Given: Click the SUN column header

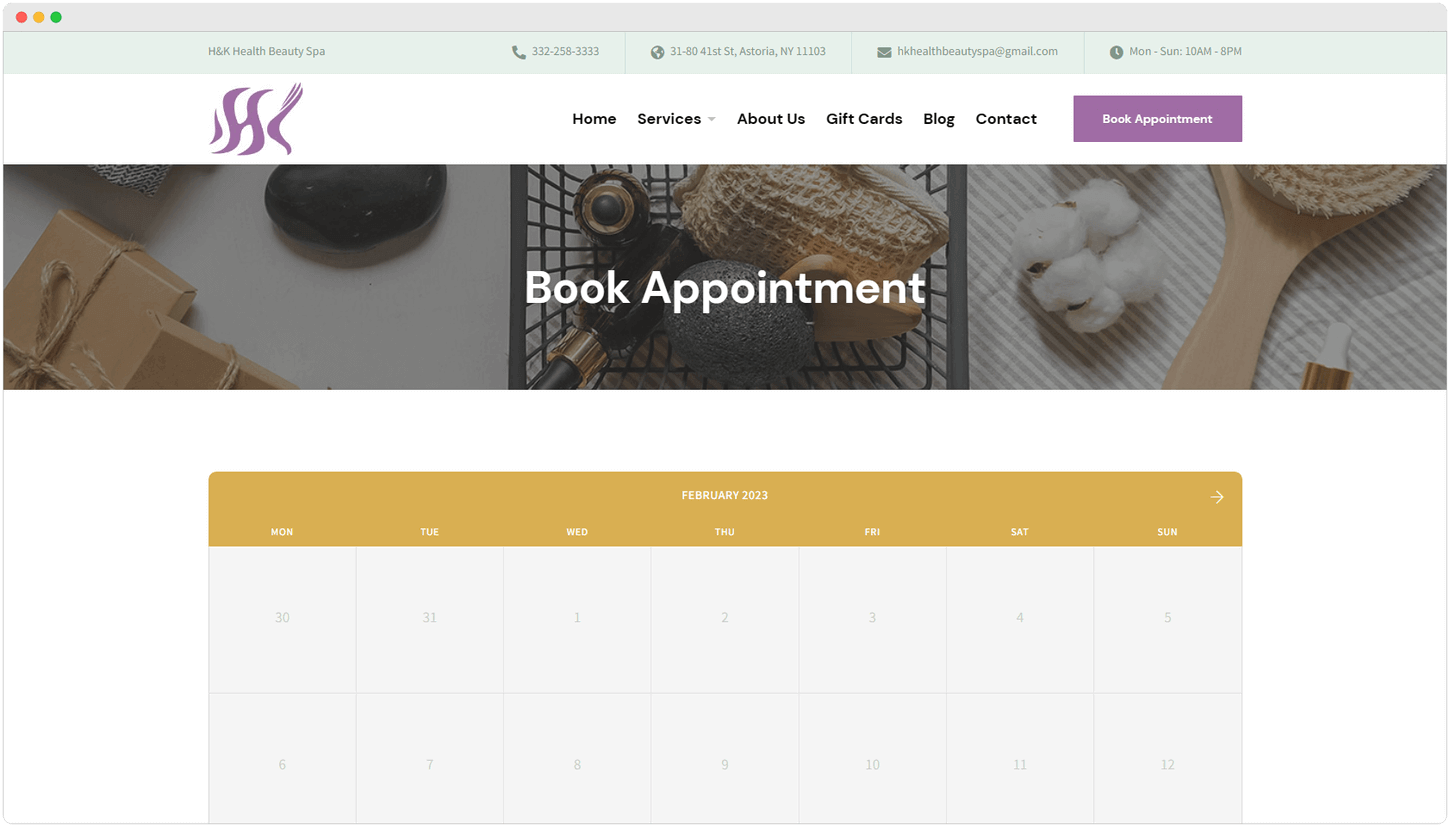Looking at the screenshot, I should [1167, 532].
